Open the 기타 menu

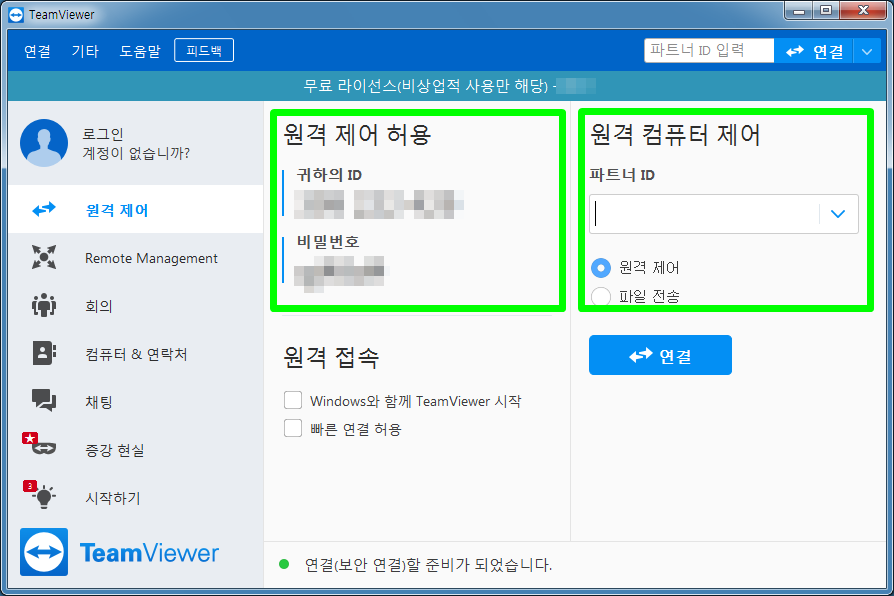click(85, 51)
